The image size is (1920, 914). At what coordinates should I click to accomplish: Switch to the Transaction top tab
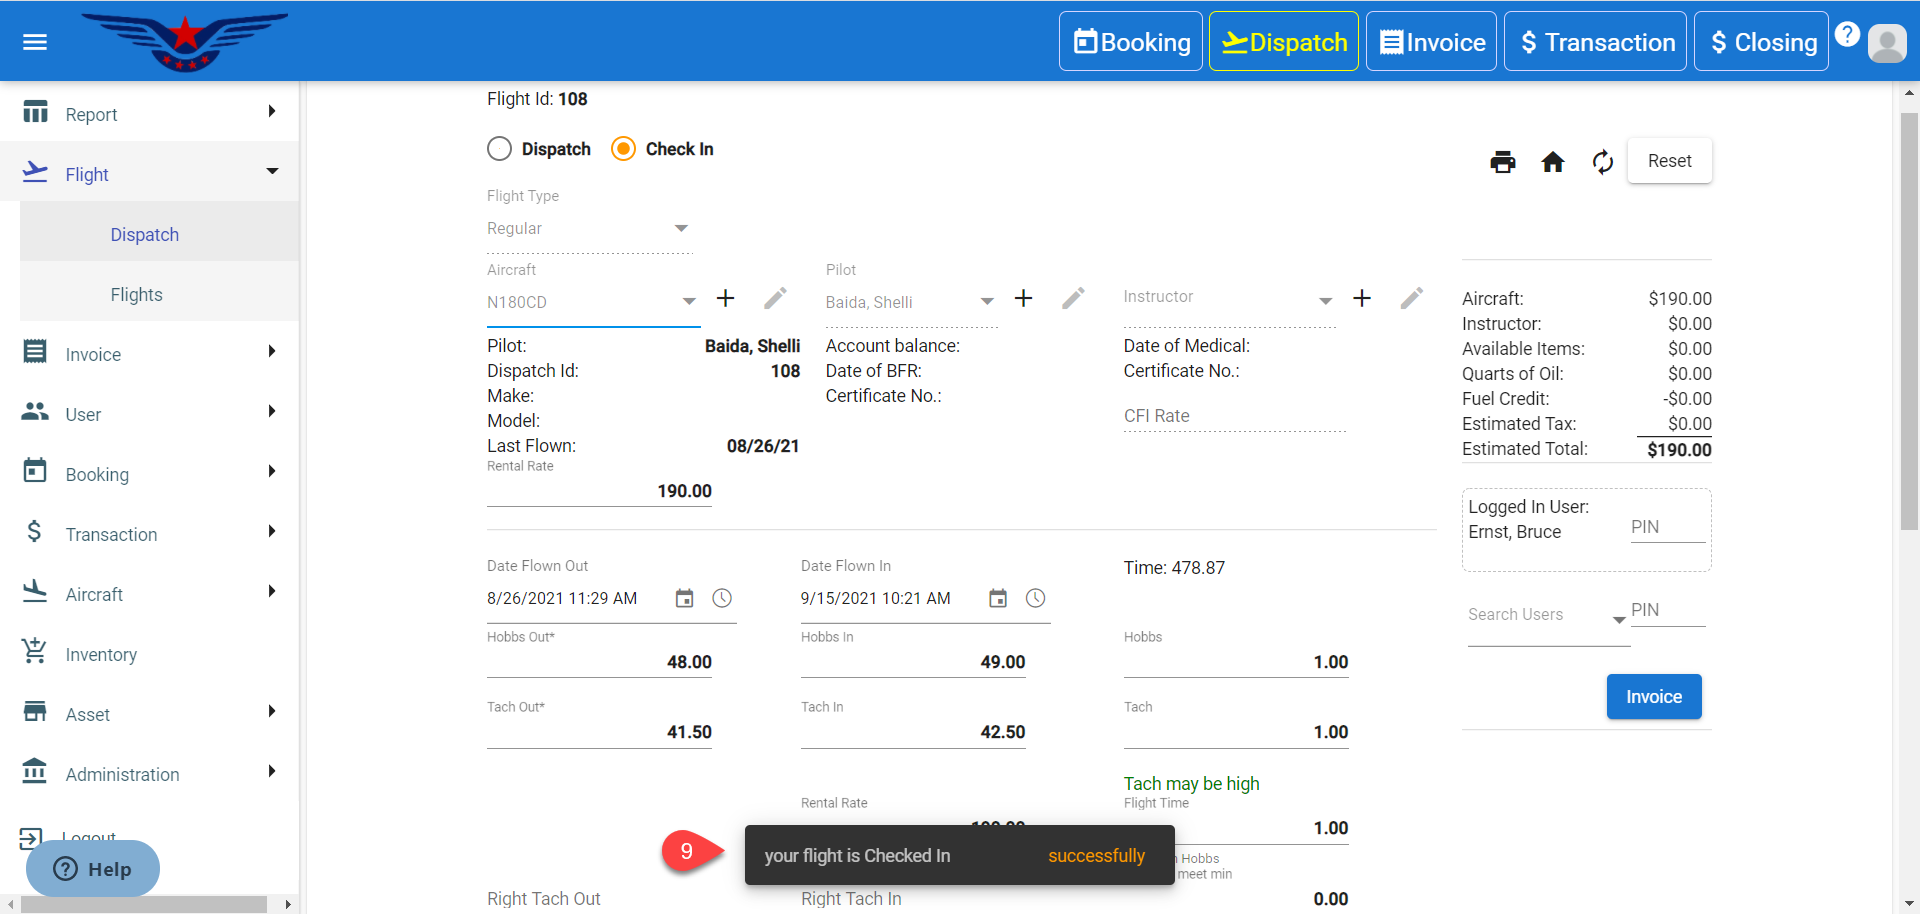pos(1595,42)
